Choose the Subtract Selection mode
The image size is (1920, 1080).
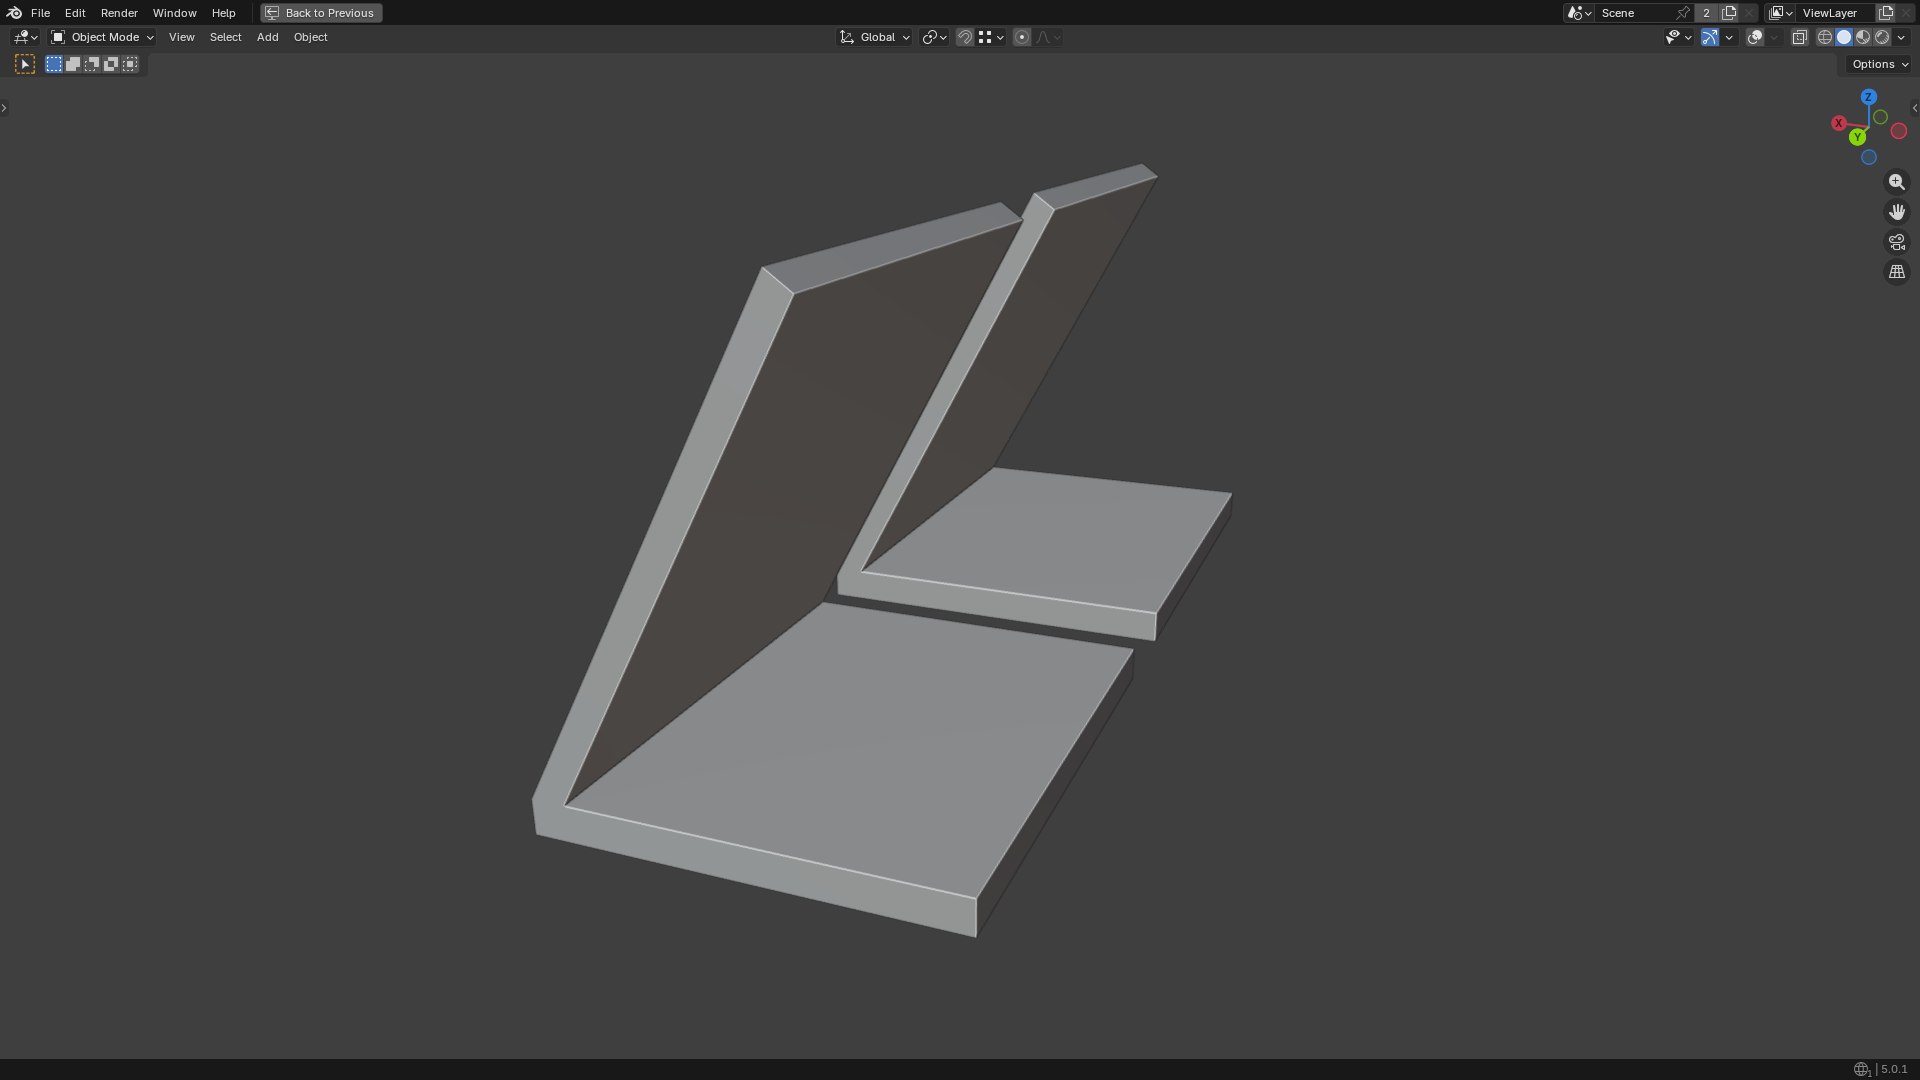coord(92,64)
